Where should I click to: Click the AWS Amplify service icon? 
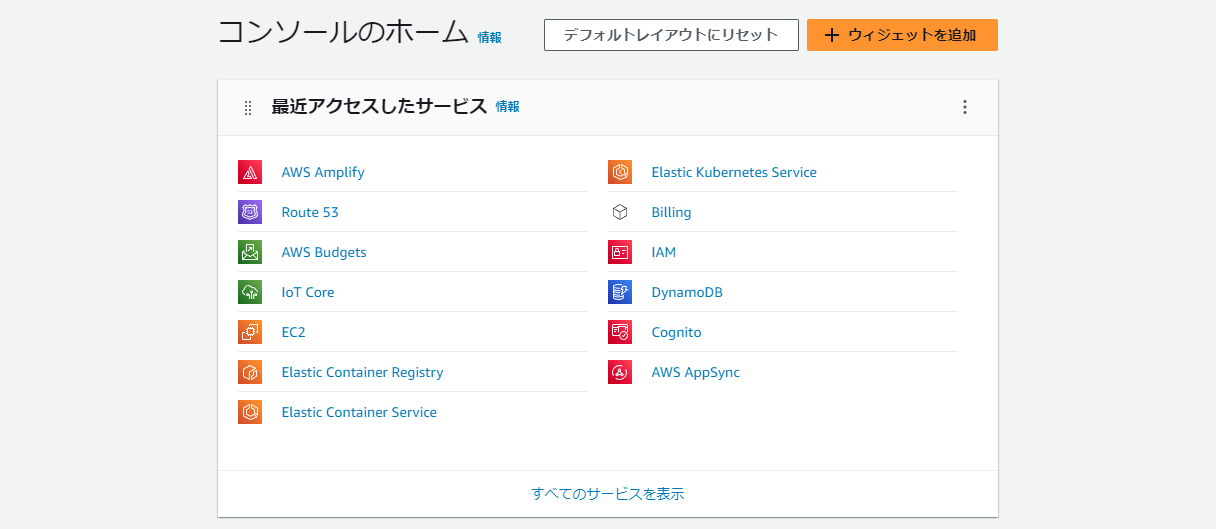[250, 172]
